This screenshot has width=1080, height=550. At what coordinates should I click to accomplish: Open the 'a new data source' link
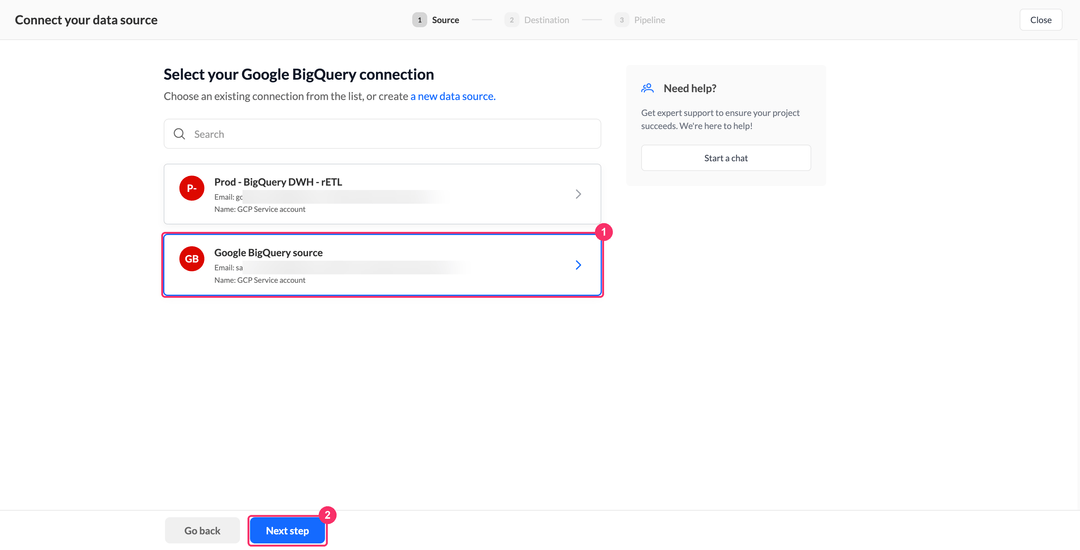point(453,96)
